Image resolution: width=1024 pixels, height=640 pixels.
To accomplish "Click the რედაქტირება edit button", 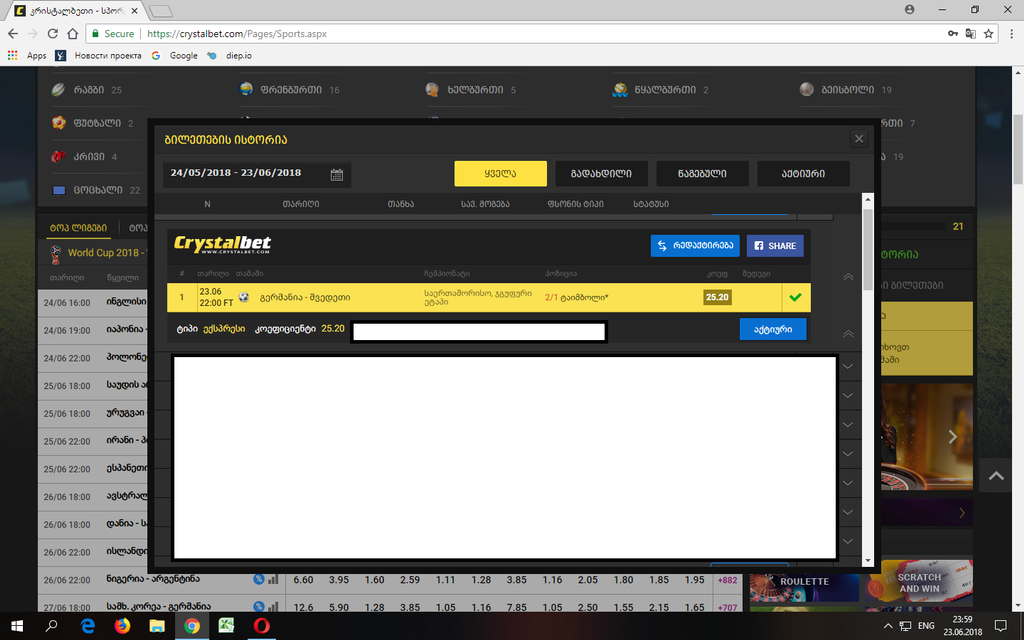I will coord(695,246).
